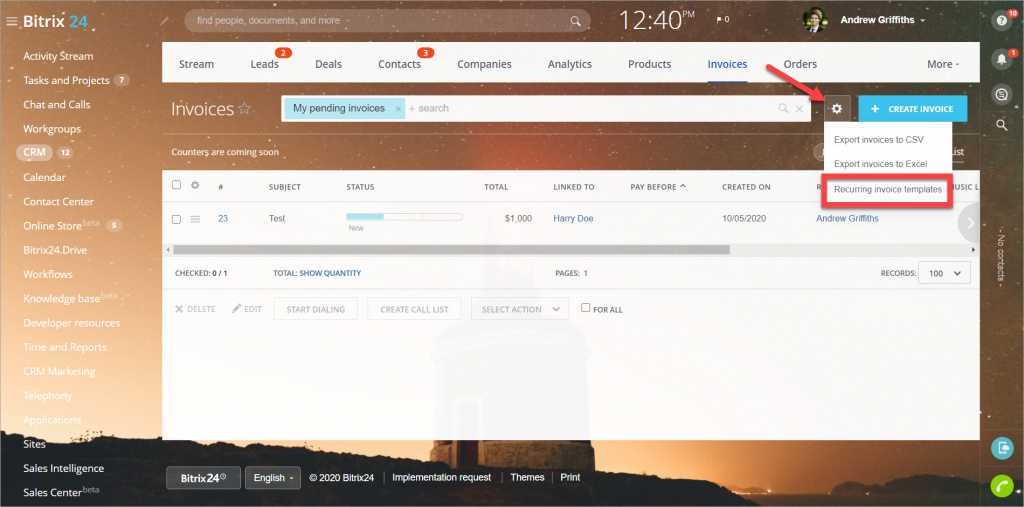
Task: Tick the select-all checkbox in table header
Action: (x=176, y=185)
